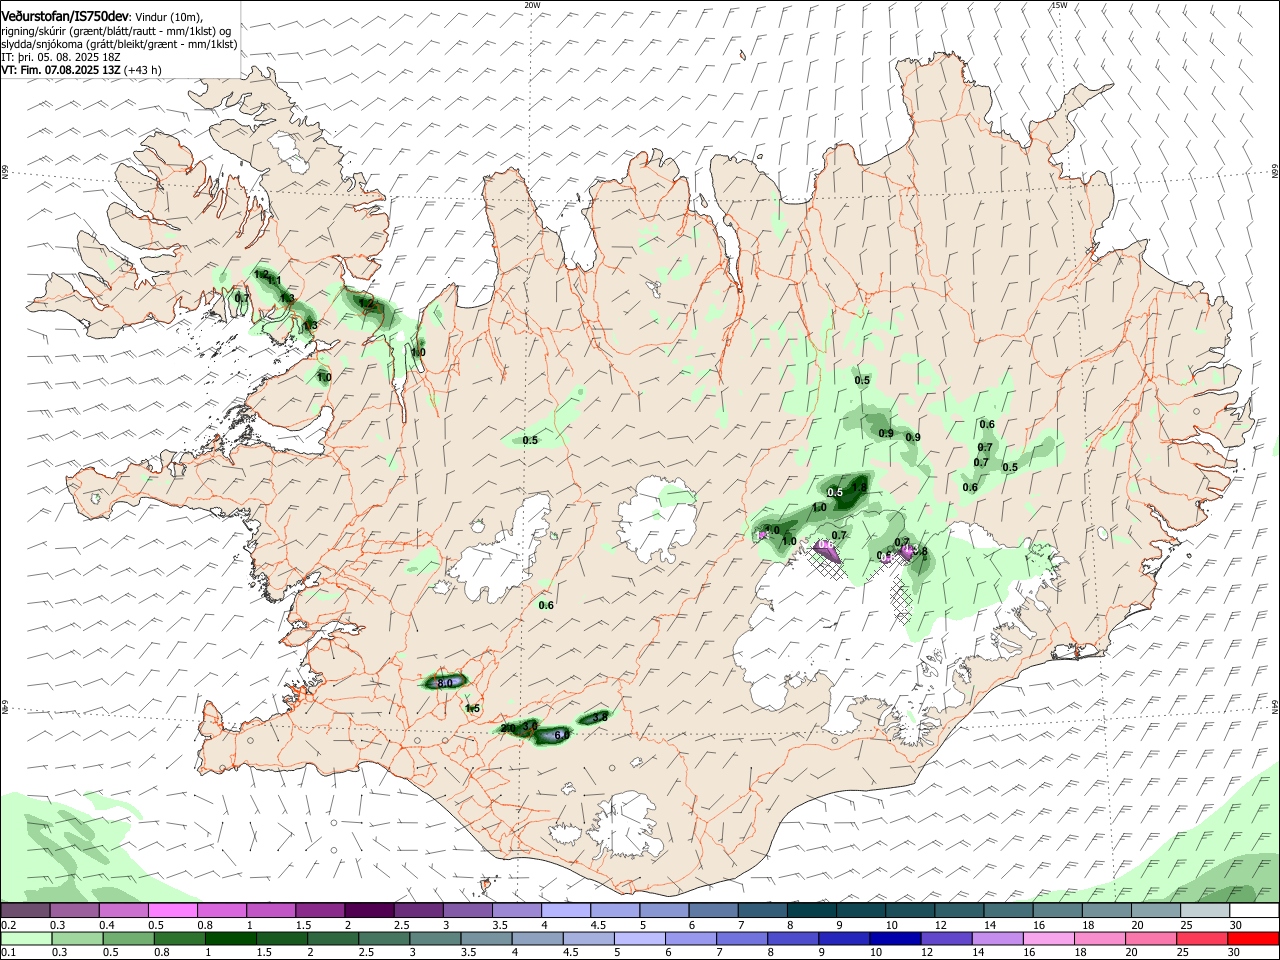The width and height of the screenshot is (1280, 960).
Task: Pick the dark teal swatch labeled 8, top row
Action: (x=812, y=910)
